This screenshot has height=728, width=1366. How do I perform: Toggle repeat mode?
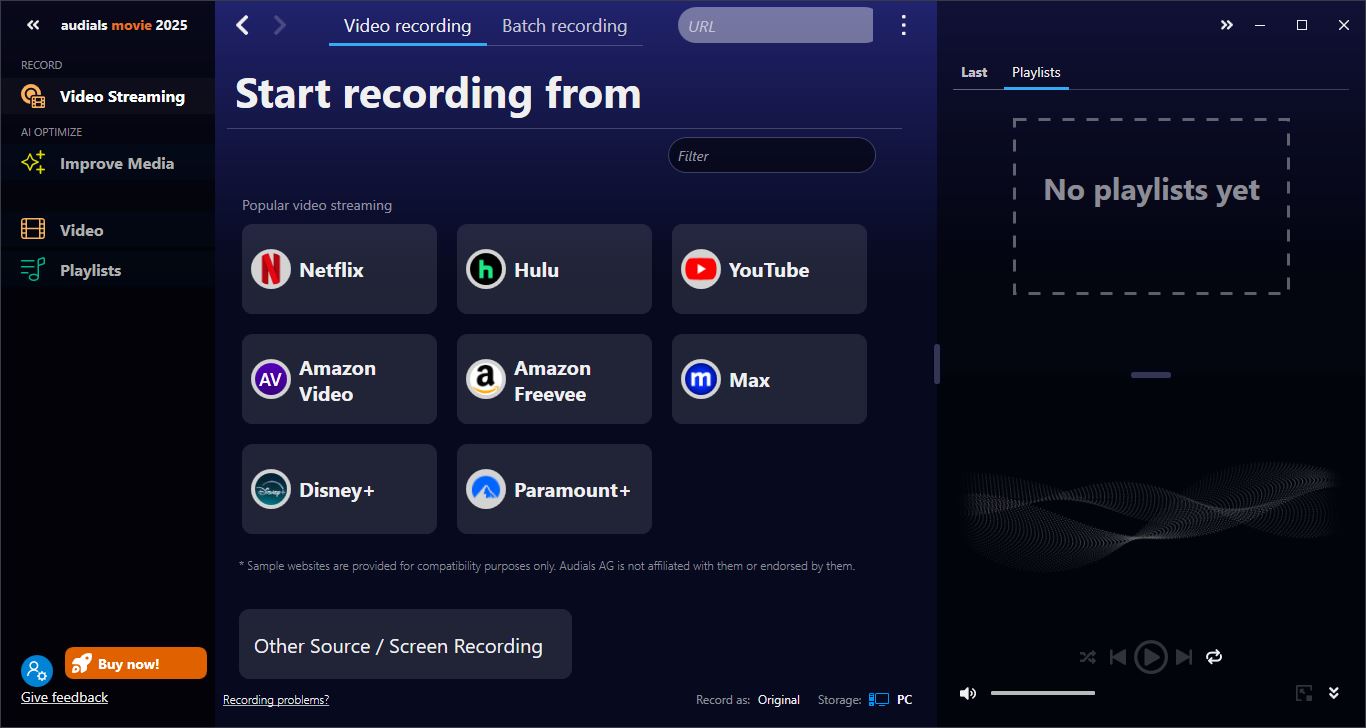(1214, 657)
